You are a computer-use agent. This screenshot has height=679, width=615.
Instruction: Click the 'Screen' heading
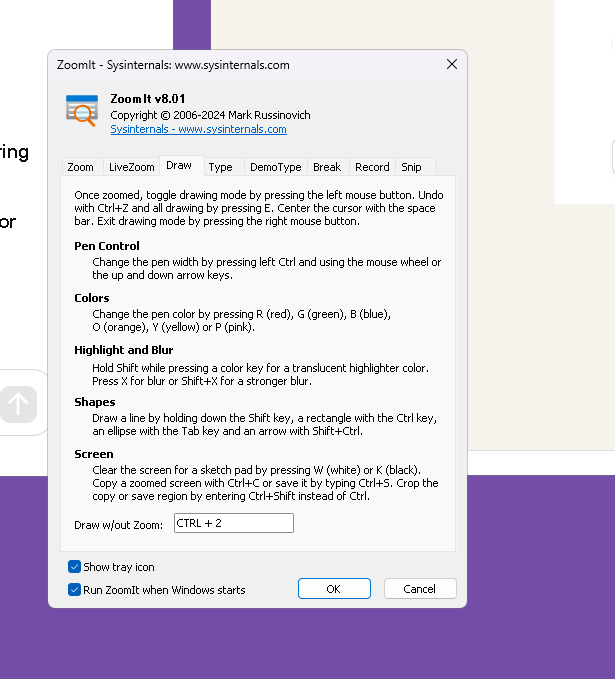coord(94,454)
